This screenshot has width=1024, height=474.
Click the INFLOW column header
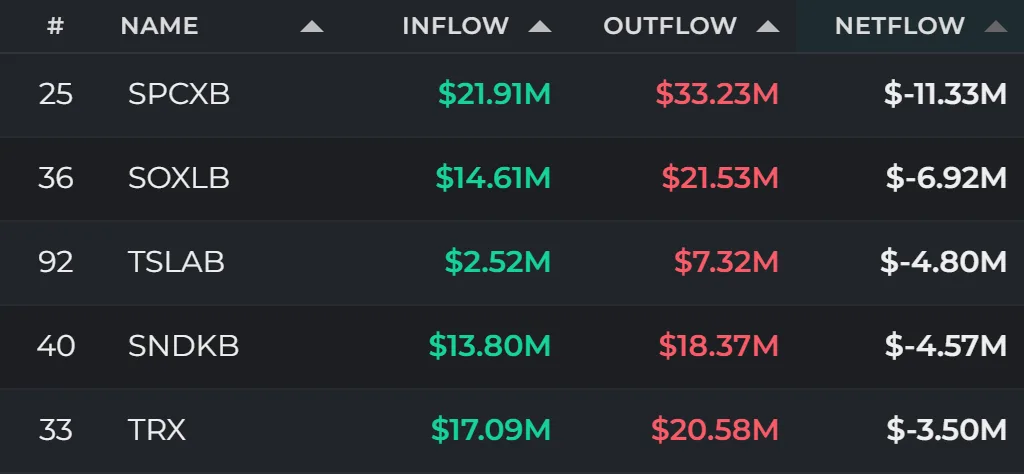[x=456, y=26]
